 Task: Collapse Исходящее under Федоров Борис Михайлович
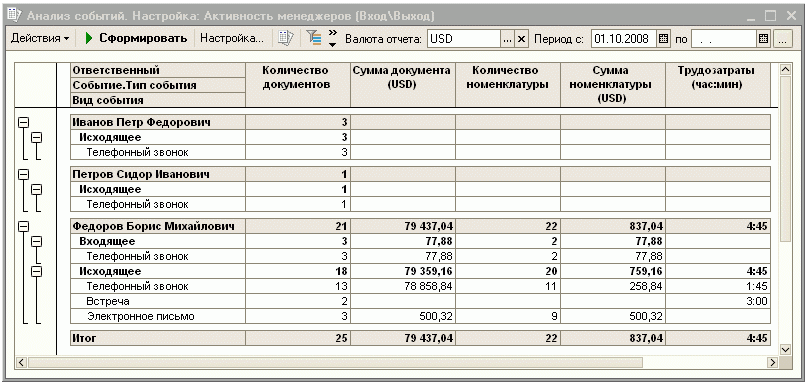[x=37, y=271]
